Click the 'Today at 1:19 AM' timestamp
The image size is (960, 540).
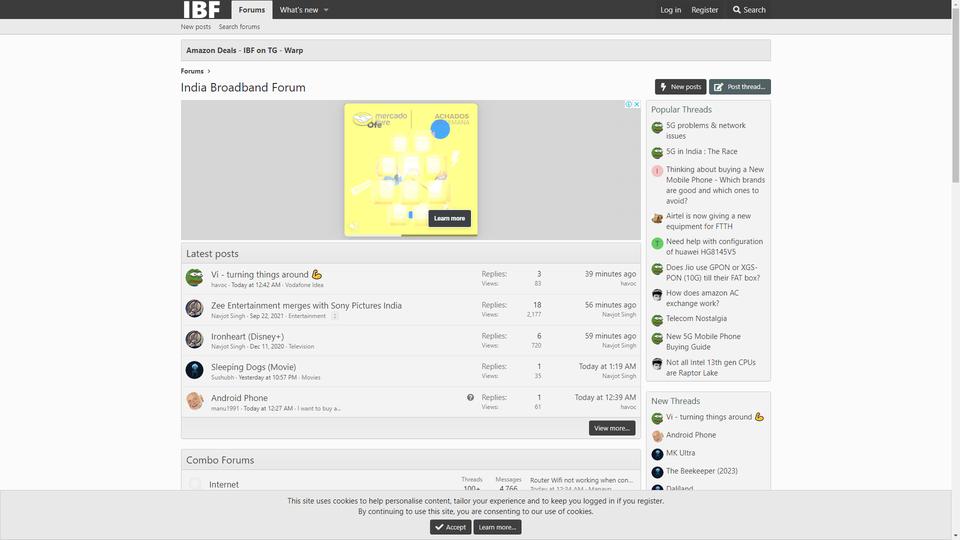[x=607, y=366]
